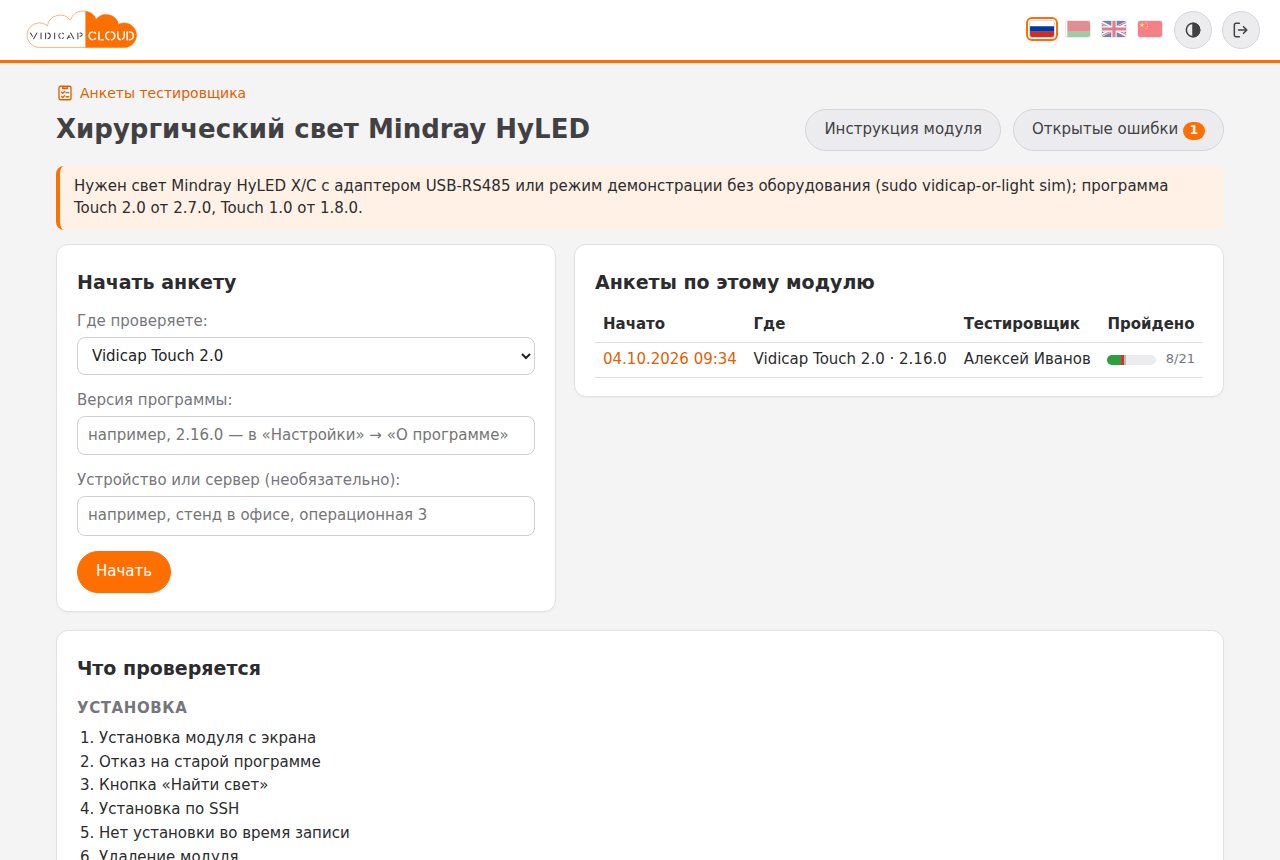
Task: Click the «Алексей Иванов» tester cell
Action: (x=1027, y=358)
